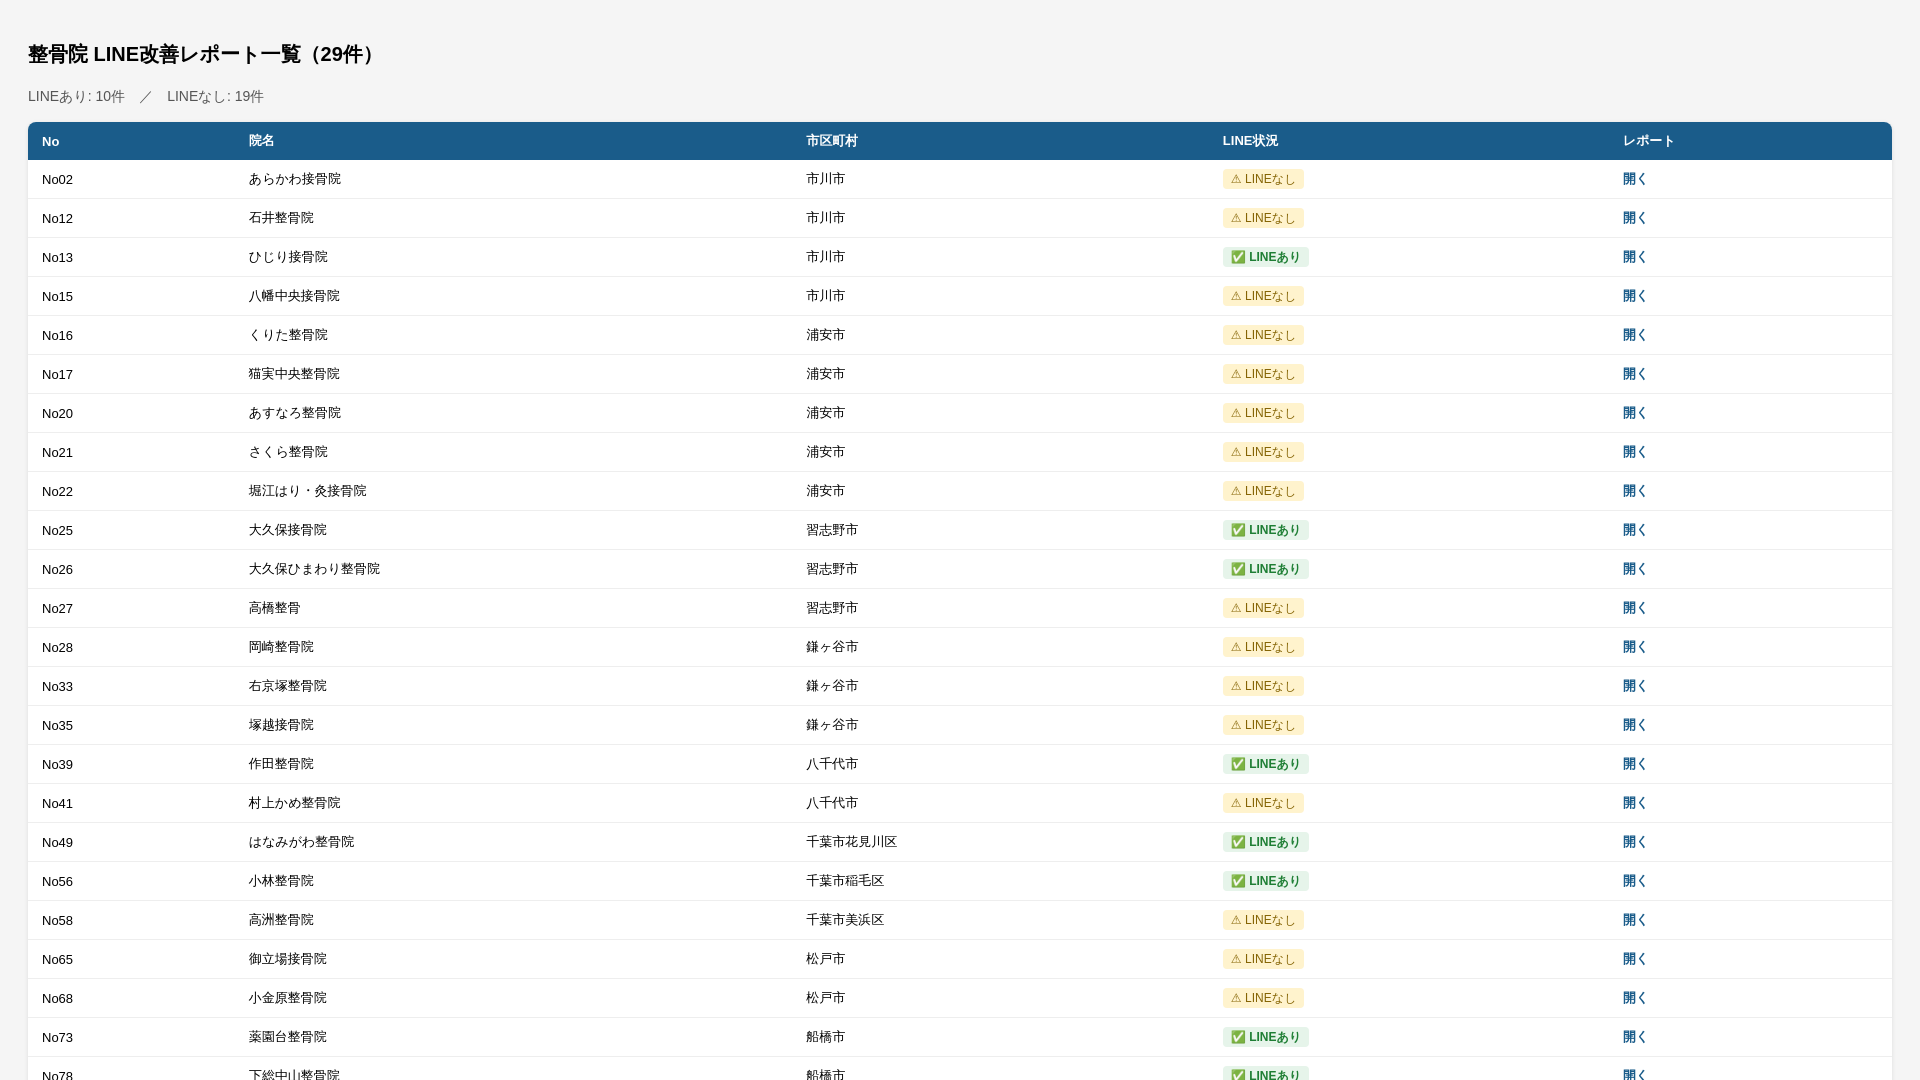Click the LINEあり badge for ひじり接骨院

(1265, 257)
